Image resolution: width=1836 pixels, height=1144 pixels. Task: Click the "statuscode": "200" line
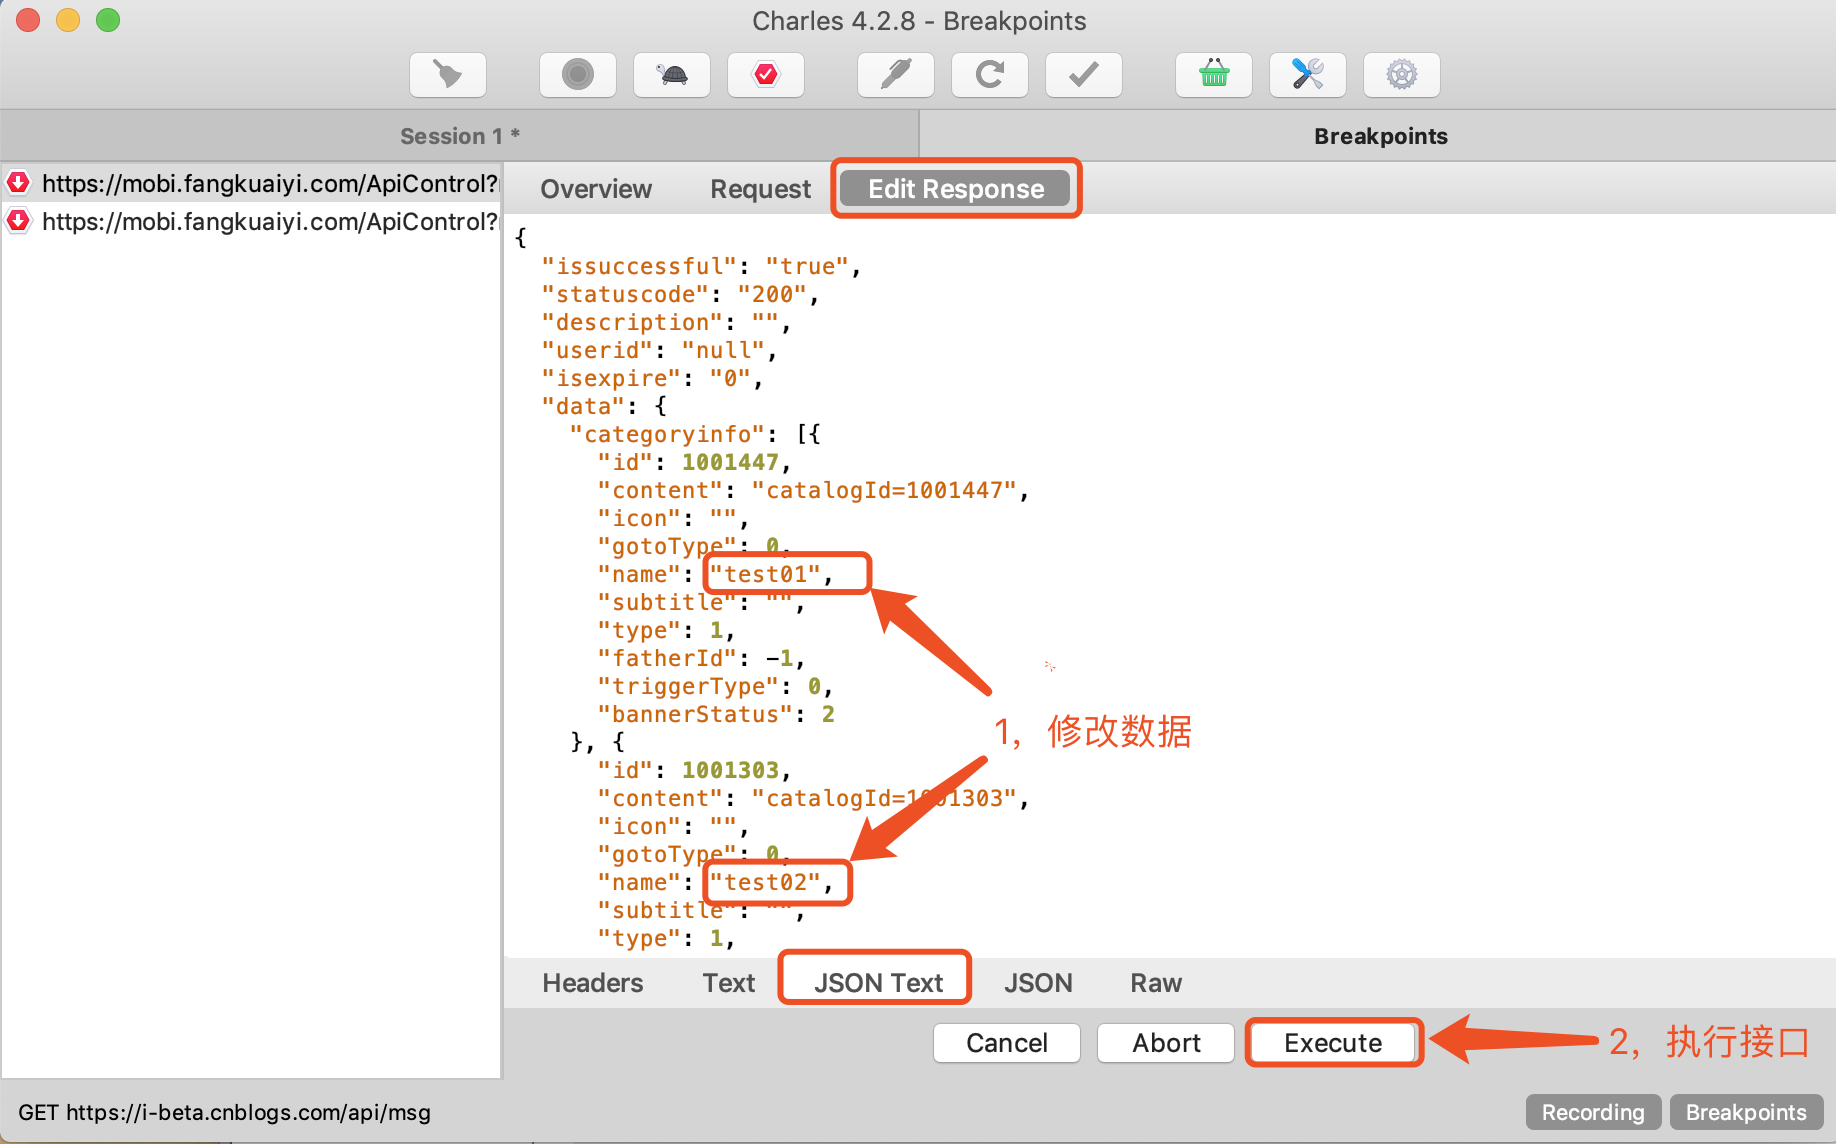point(680,294)
